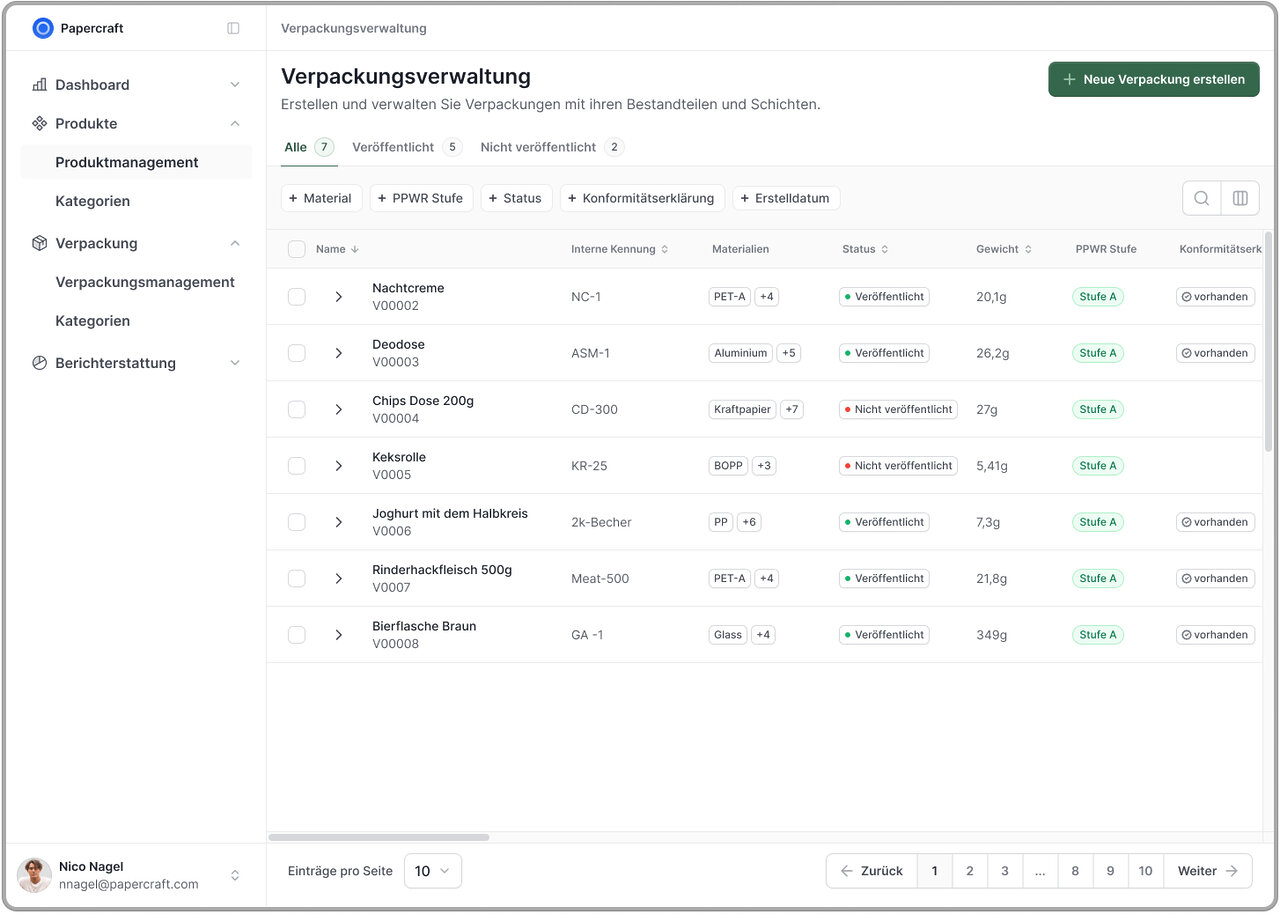The width and height of the screenshot is (1280, 914).
Task: Click the Dashboard chart icon in sidebar
Action: click(40, 85)
